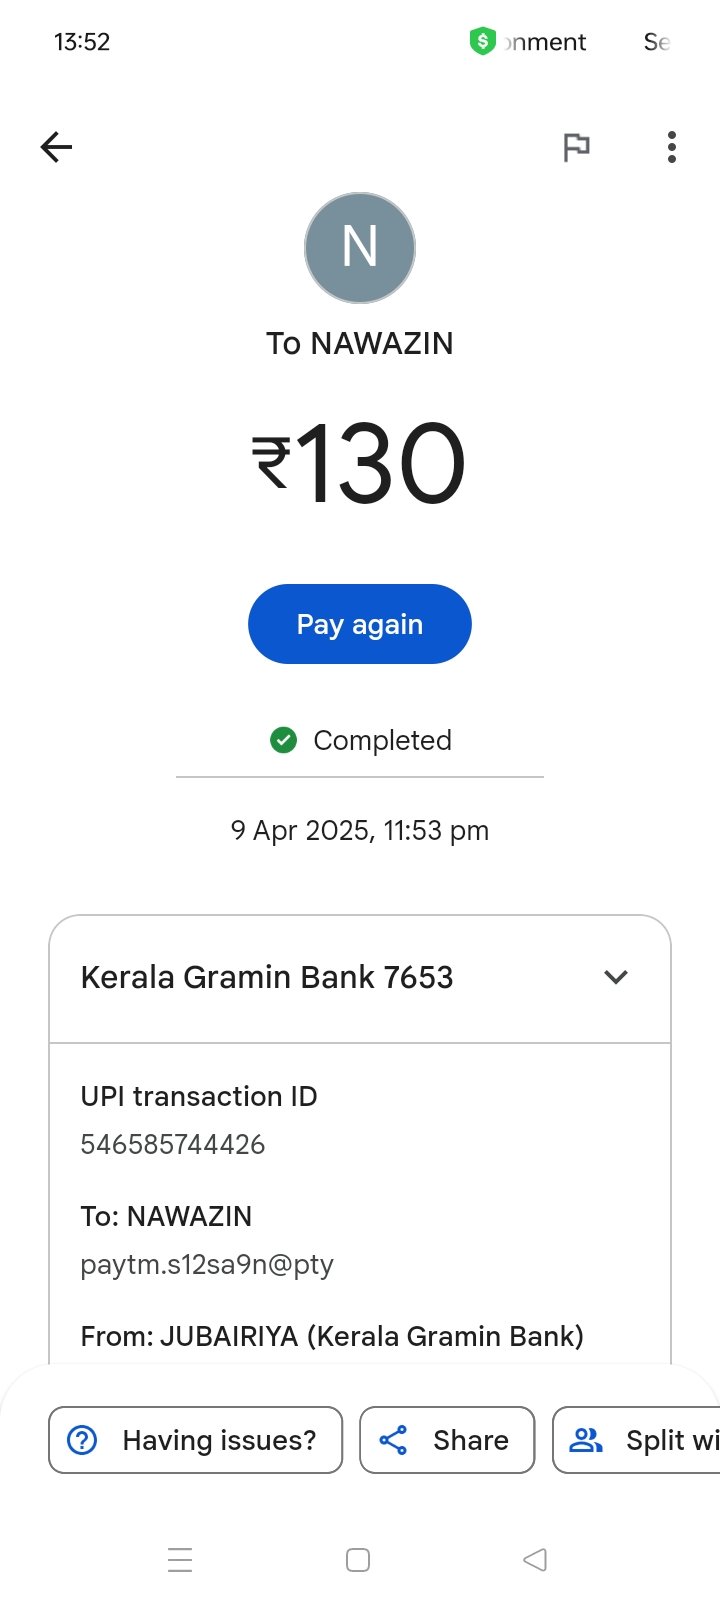Screen dimensions: 720x1604
Task: Tap the Having issues? button
Action: click(196, 1440)
